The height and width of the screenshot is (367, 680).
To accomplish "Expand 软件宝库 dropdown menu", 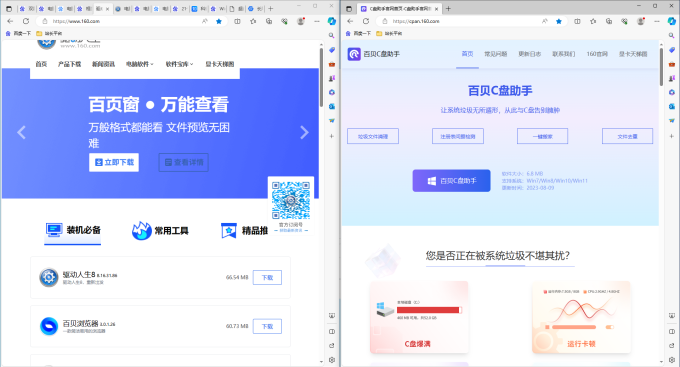I will [x=179, y=64].
